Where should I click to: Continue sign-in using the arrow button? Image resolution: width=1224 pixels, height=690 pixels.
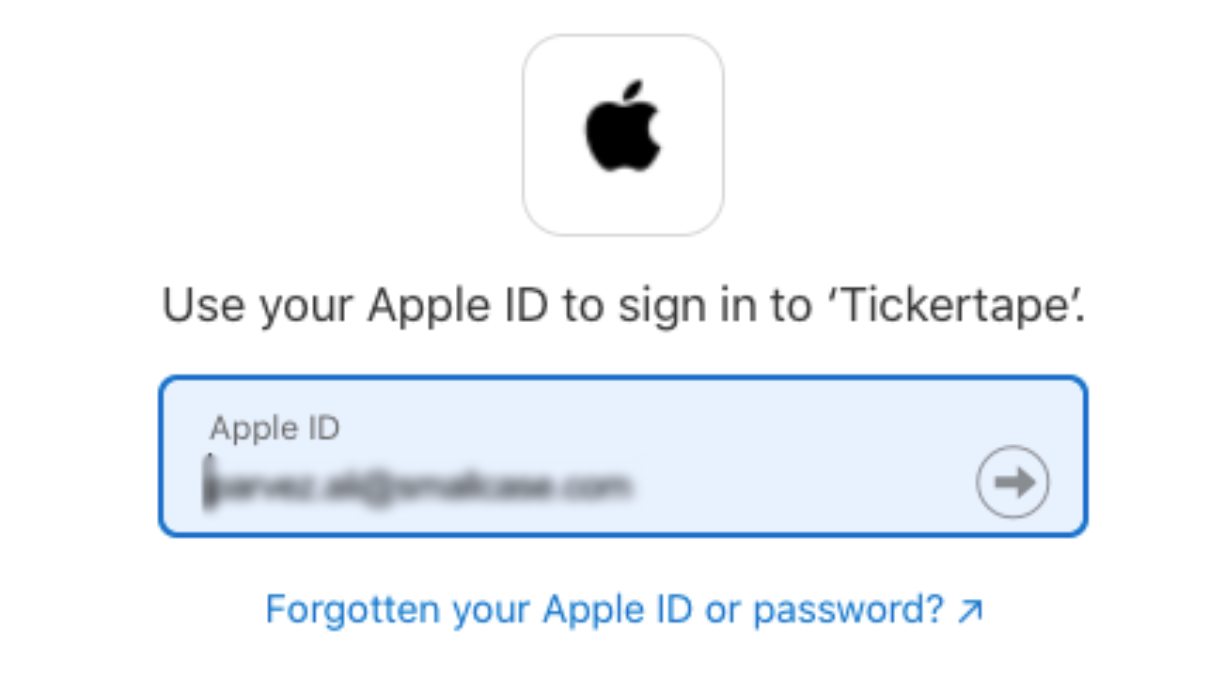[1012, 482]
